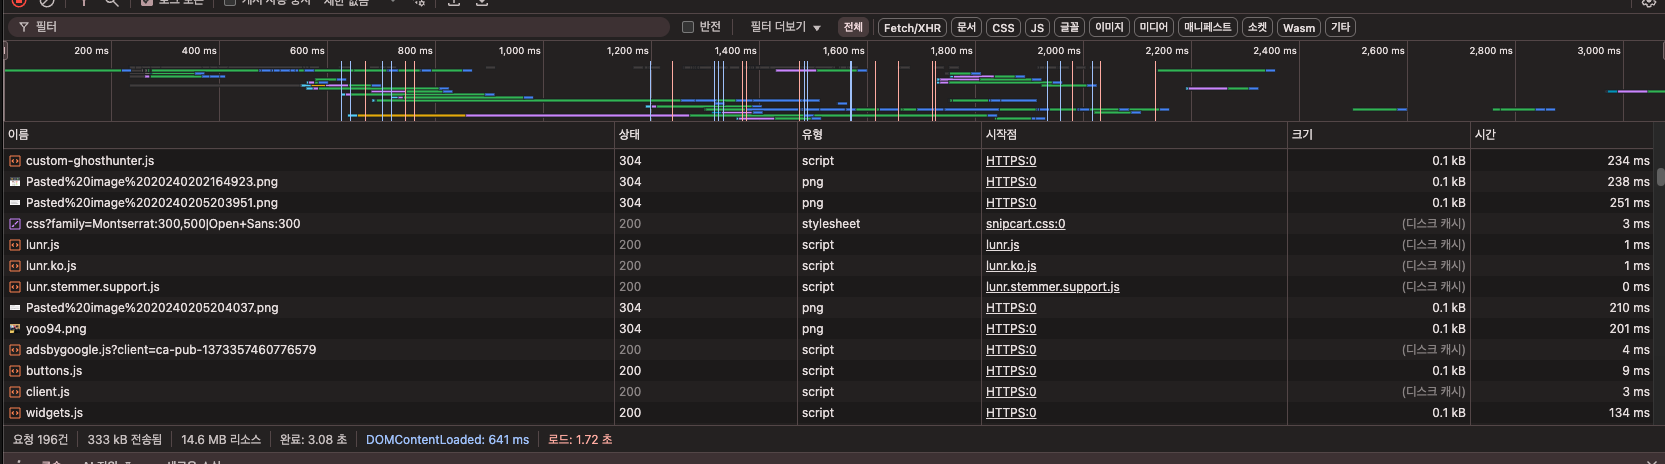Open the lunr.stemmer.support.js initiator link
The width and height of the screenshot is (1665, 464).
1053,287
